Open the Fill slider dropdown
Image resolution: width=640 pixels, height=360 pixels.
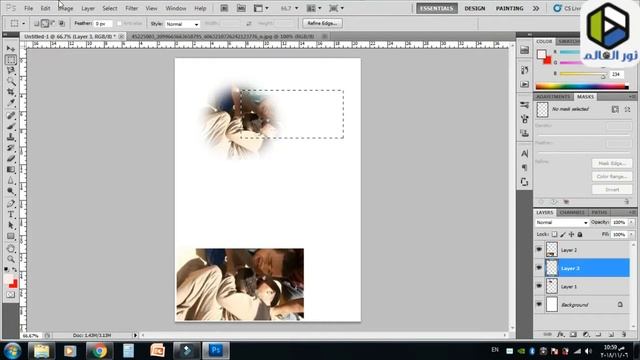(632, 234)
